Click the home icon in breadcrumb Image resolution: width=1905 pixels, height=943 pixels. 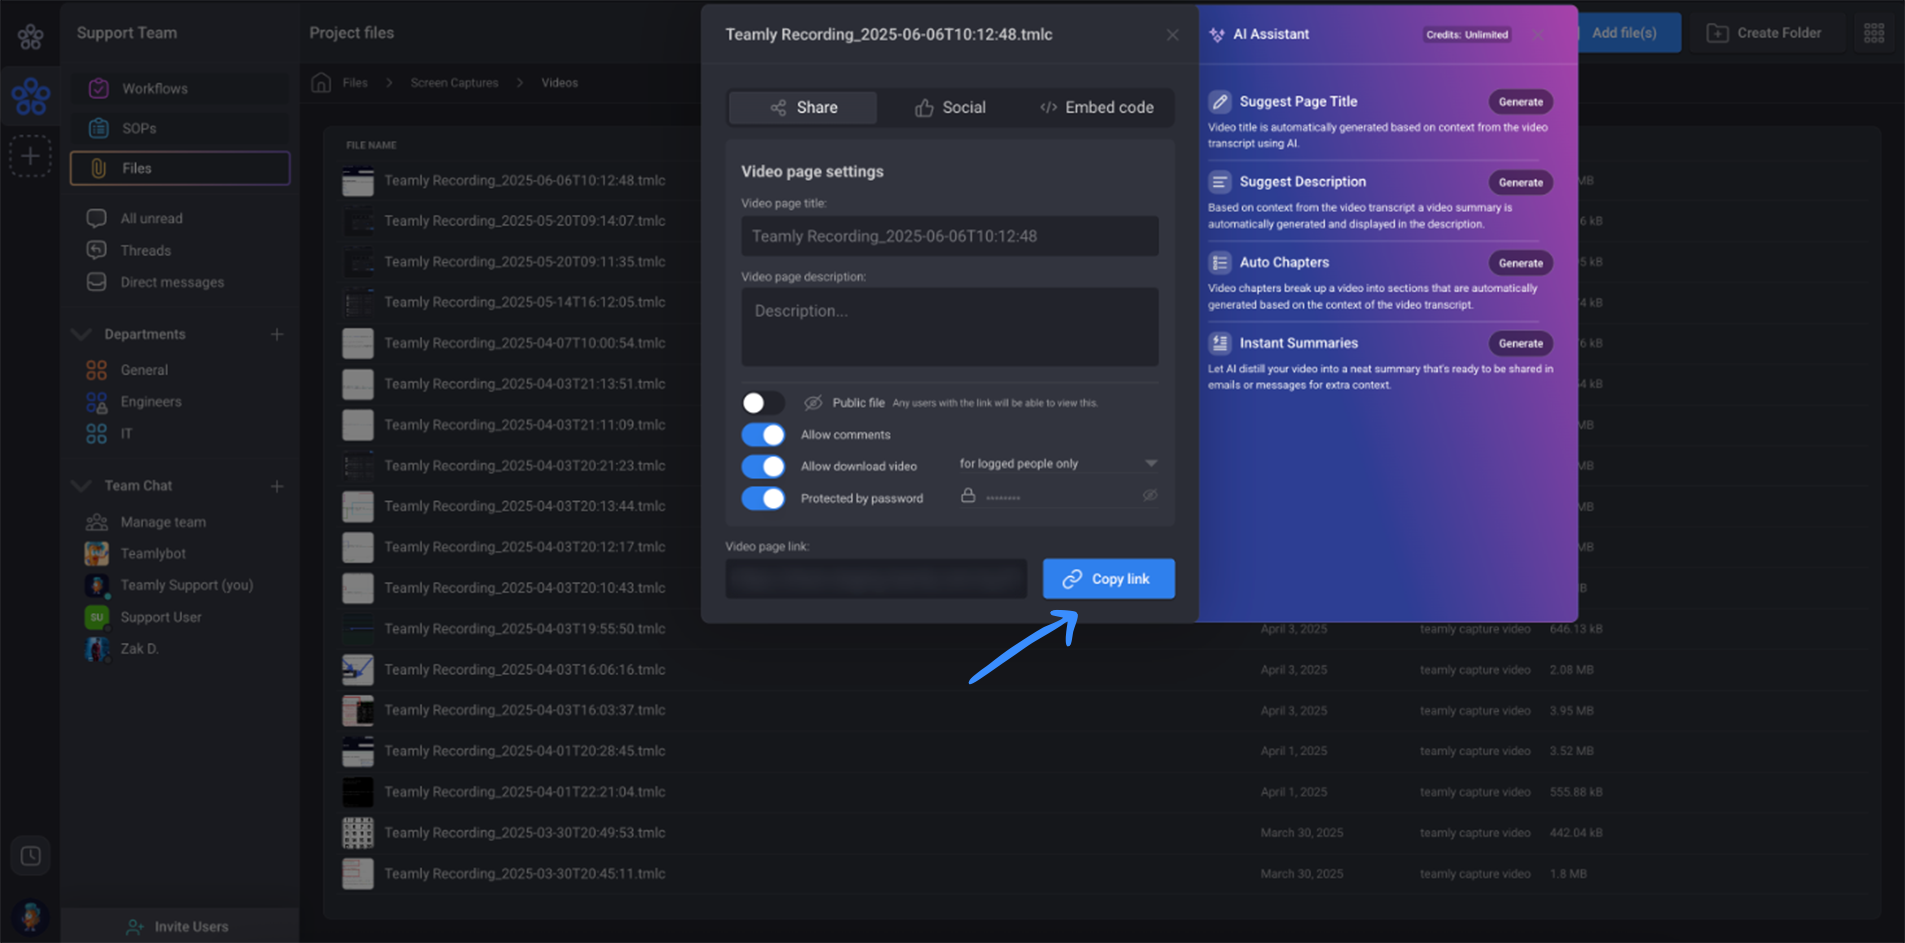[321, 82]
